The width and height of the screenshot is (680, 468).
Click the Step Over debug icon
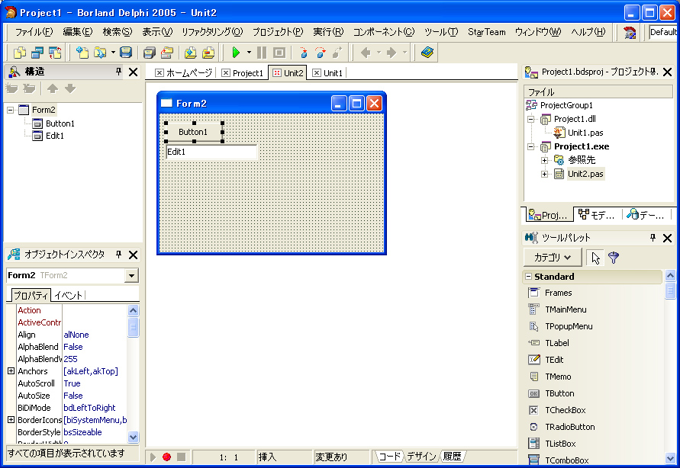320,53
